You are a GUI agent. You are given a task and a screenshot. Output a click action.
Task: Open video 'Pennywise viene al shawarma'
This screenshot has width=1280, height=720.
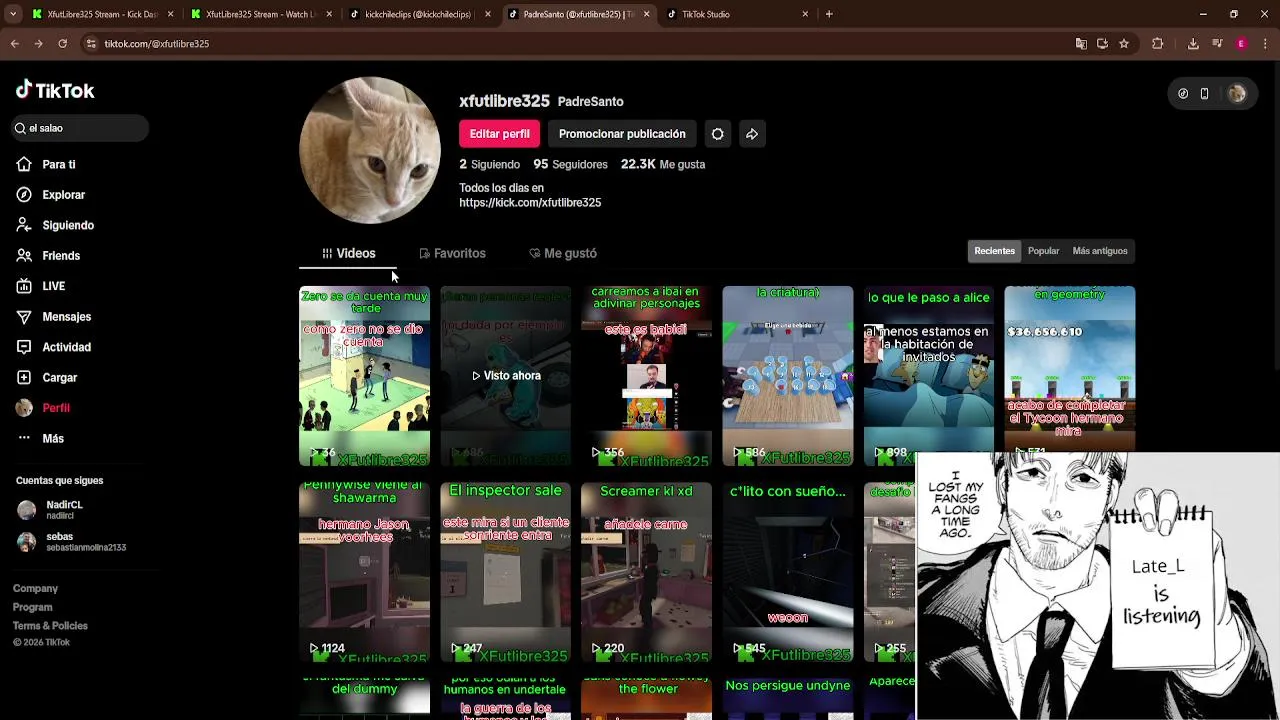pos(364,572)
